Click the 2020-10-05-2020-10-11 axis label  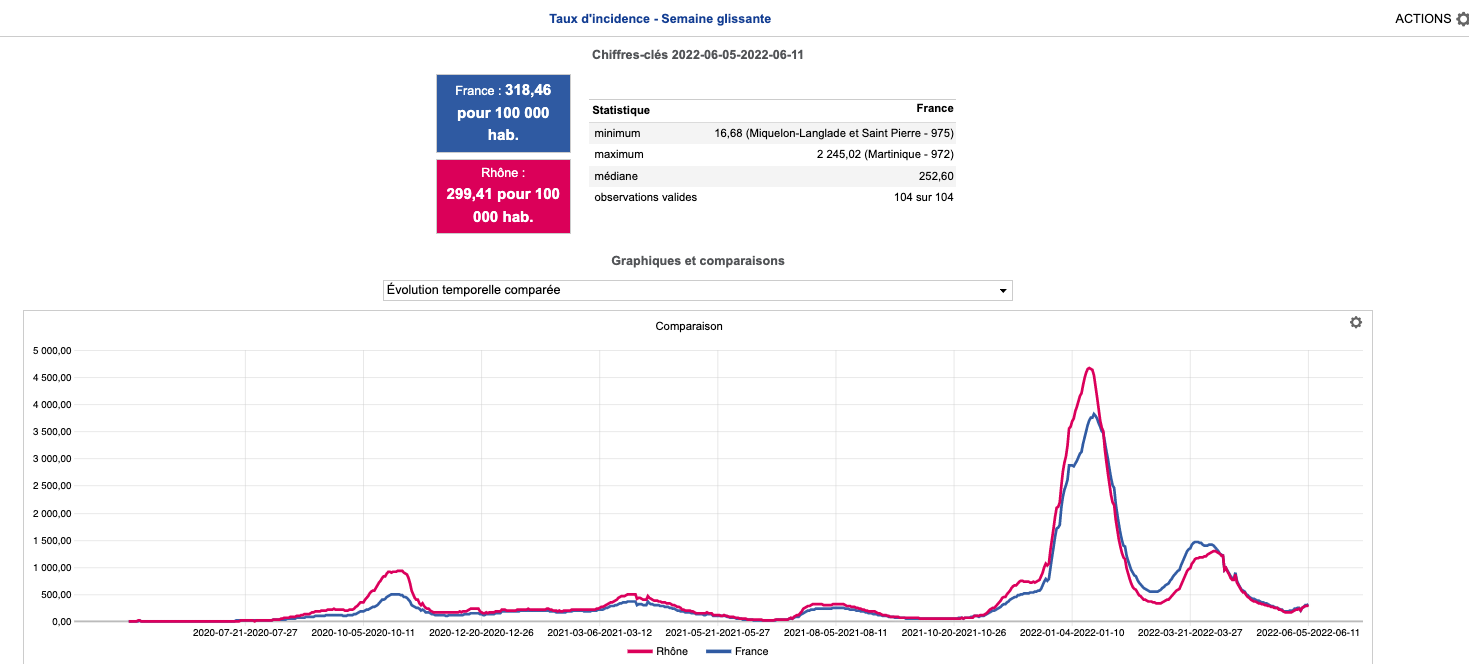(363, 632)
